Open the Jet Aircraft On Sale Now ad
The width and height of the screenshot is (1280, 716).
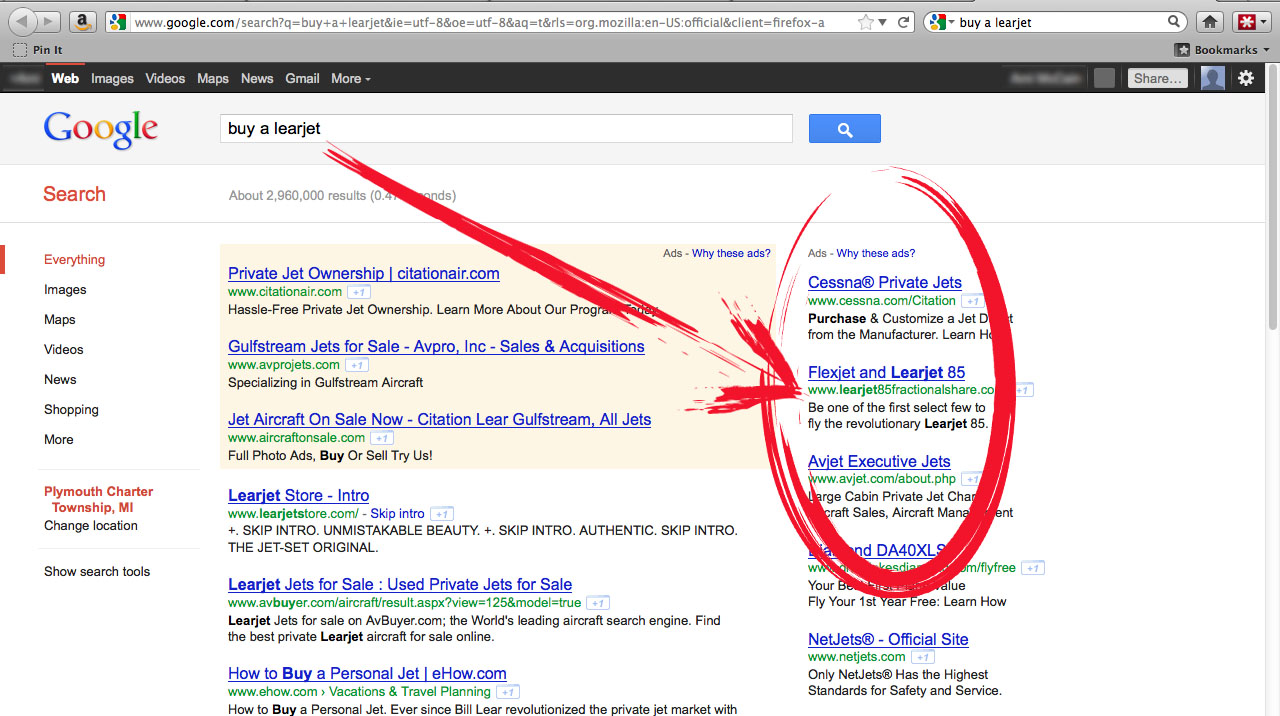(439, 420)
